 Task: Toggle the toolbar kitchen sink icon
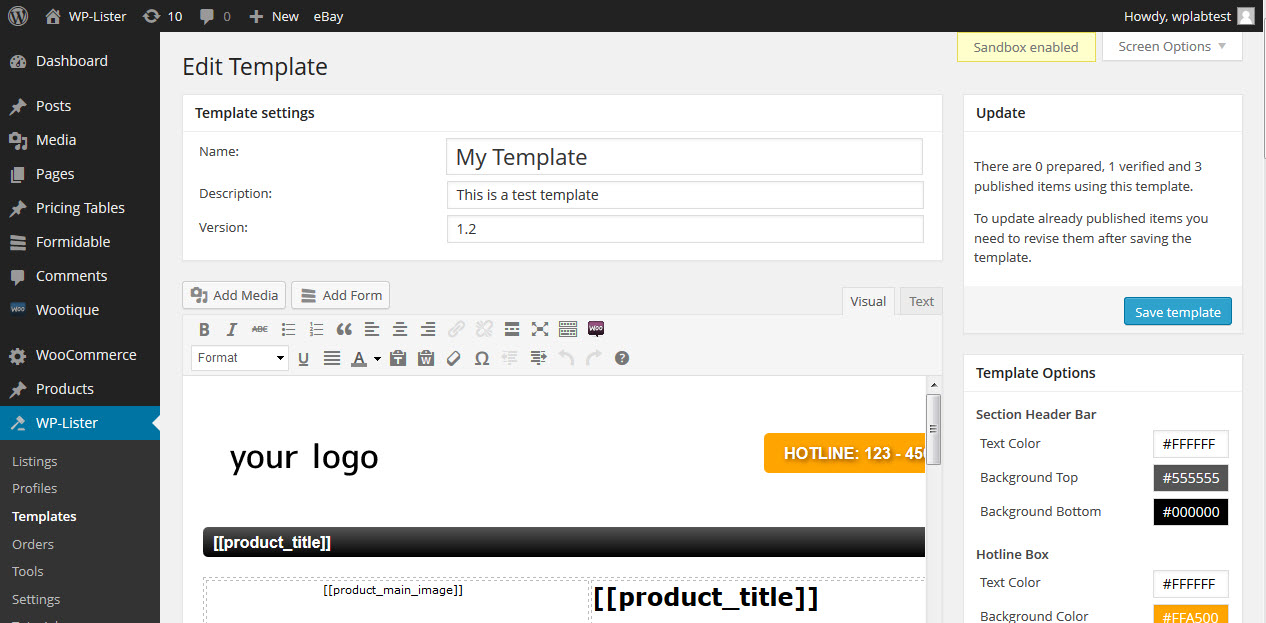click(x=568, y=329)
